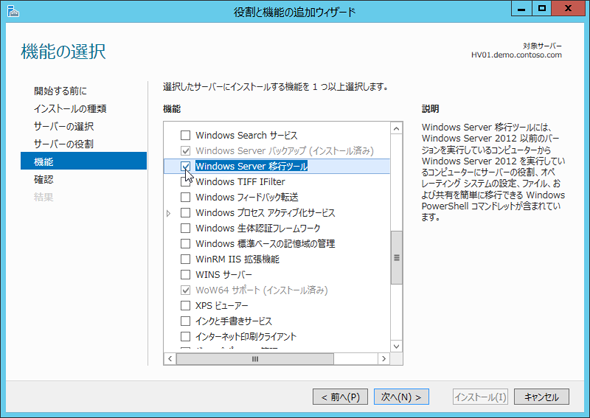Click the feature list scroll down arrow
Image resolution: width=590 pixels, height=418 pixels.
tap(396, 346)
